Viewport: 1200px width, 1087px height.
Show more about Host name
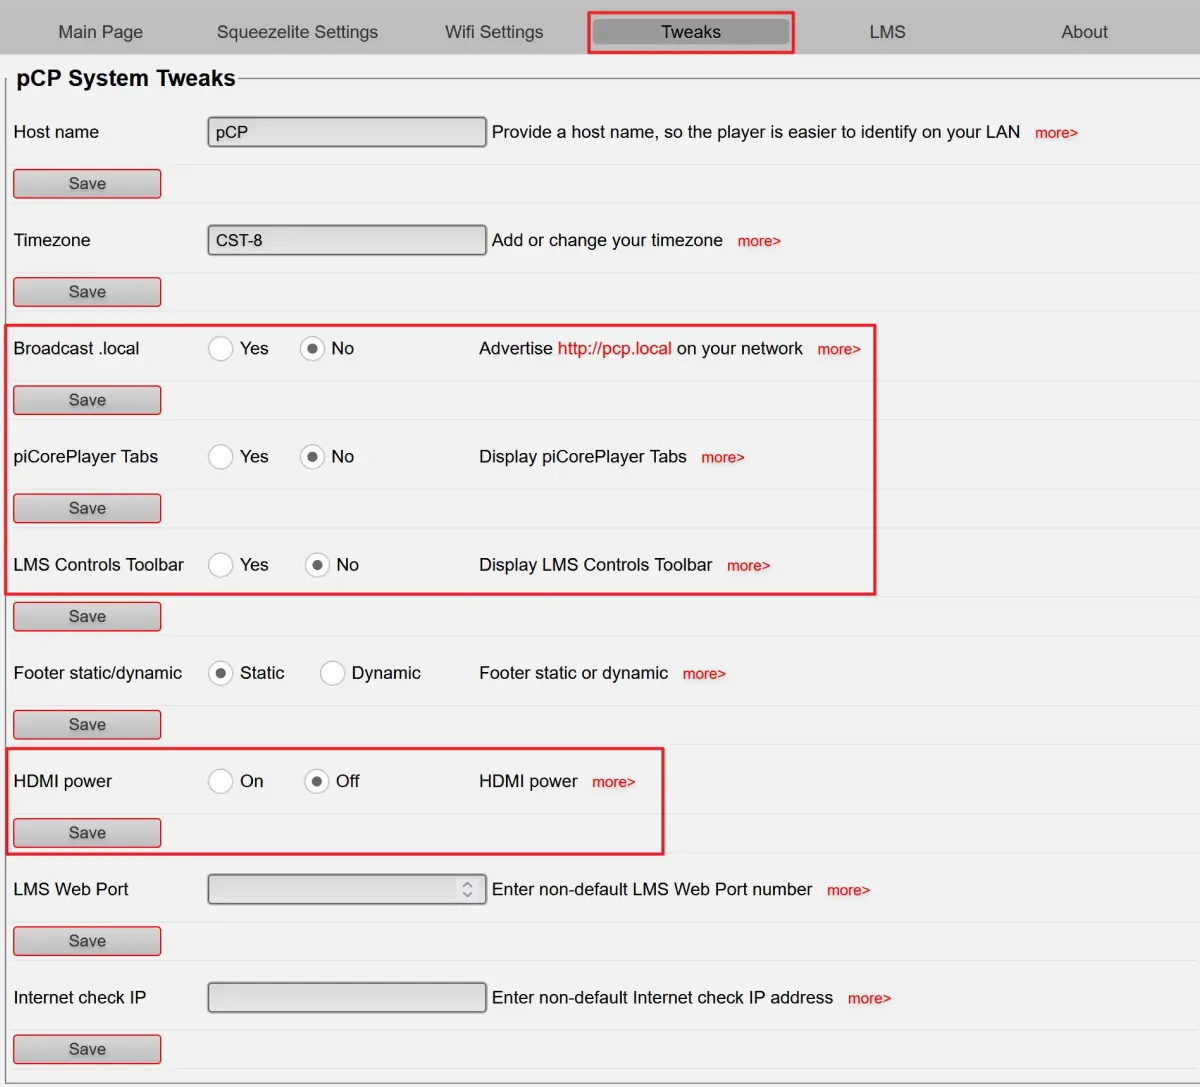(x=1056, y=133)
